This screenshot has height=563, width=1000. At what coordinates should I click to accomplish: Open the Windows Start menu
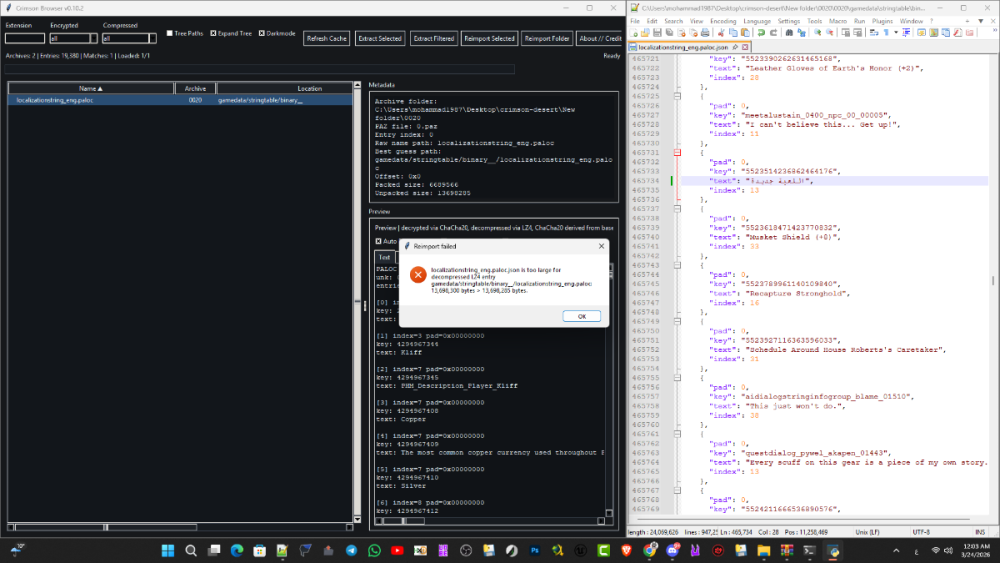coord(168,550)
